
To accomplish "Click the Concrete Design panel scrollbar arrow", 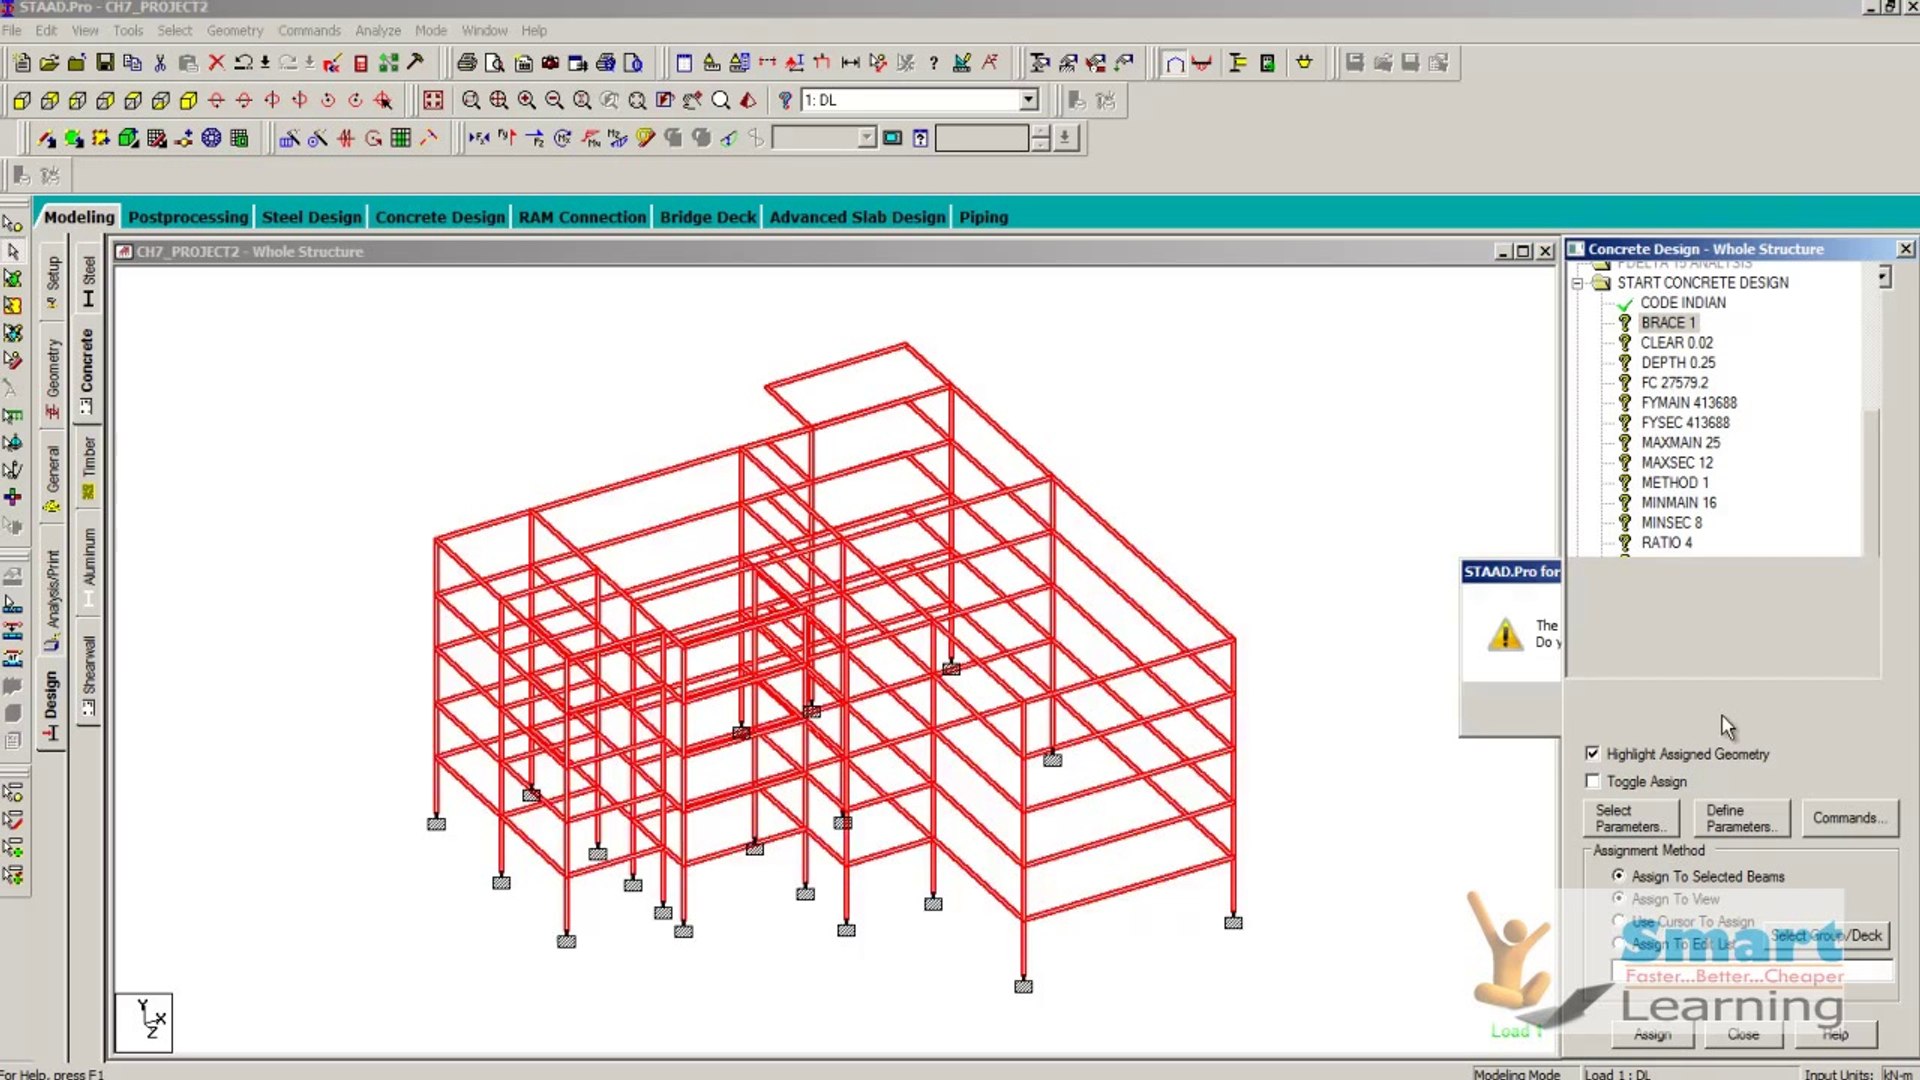I will point(1884,276).
